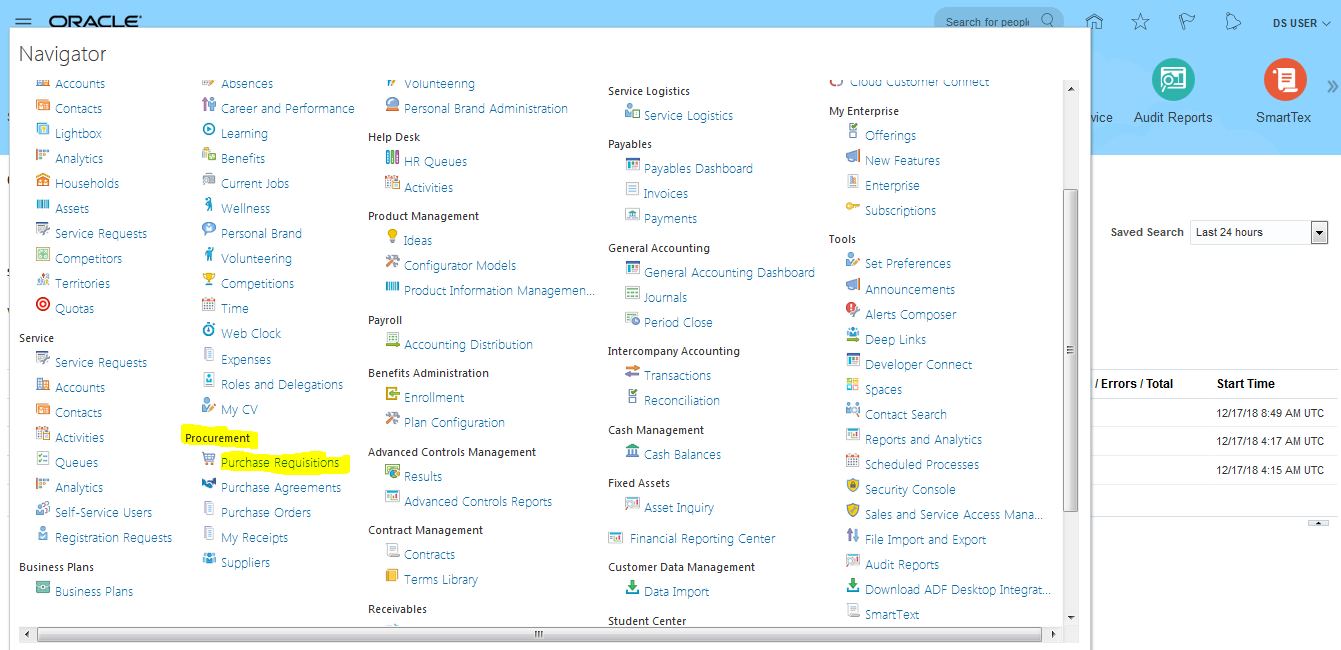Click the small collapse arrow below the table

click(1318, 523)
